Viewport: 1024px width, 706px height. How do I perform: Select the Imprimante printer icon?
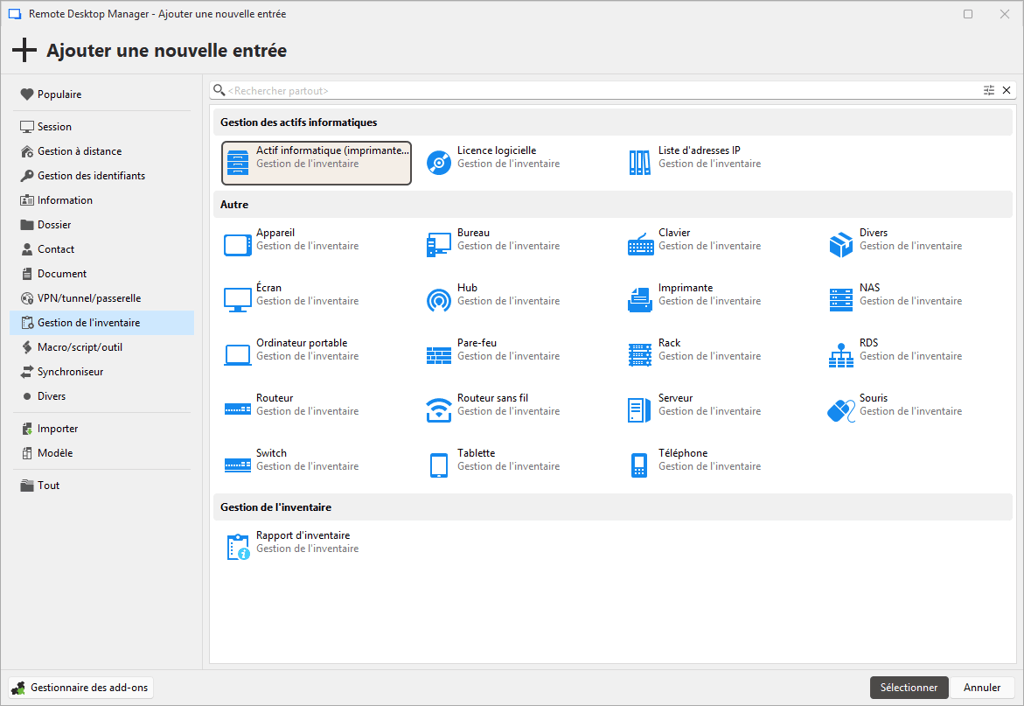pos(639,300)
